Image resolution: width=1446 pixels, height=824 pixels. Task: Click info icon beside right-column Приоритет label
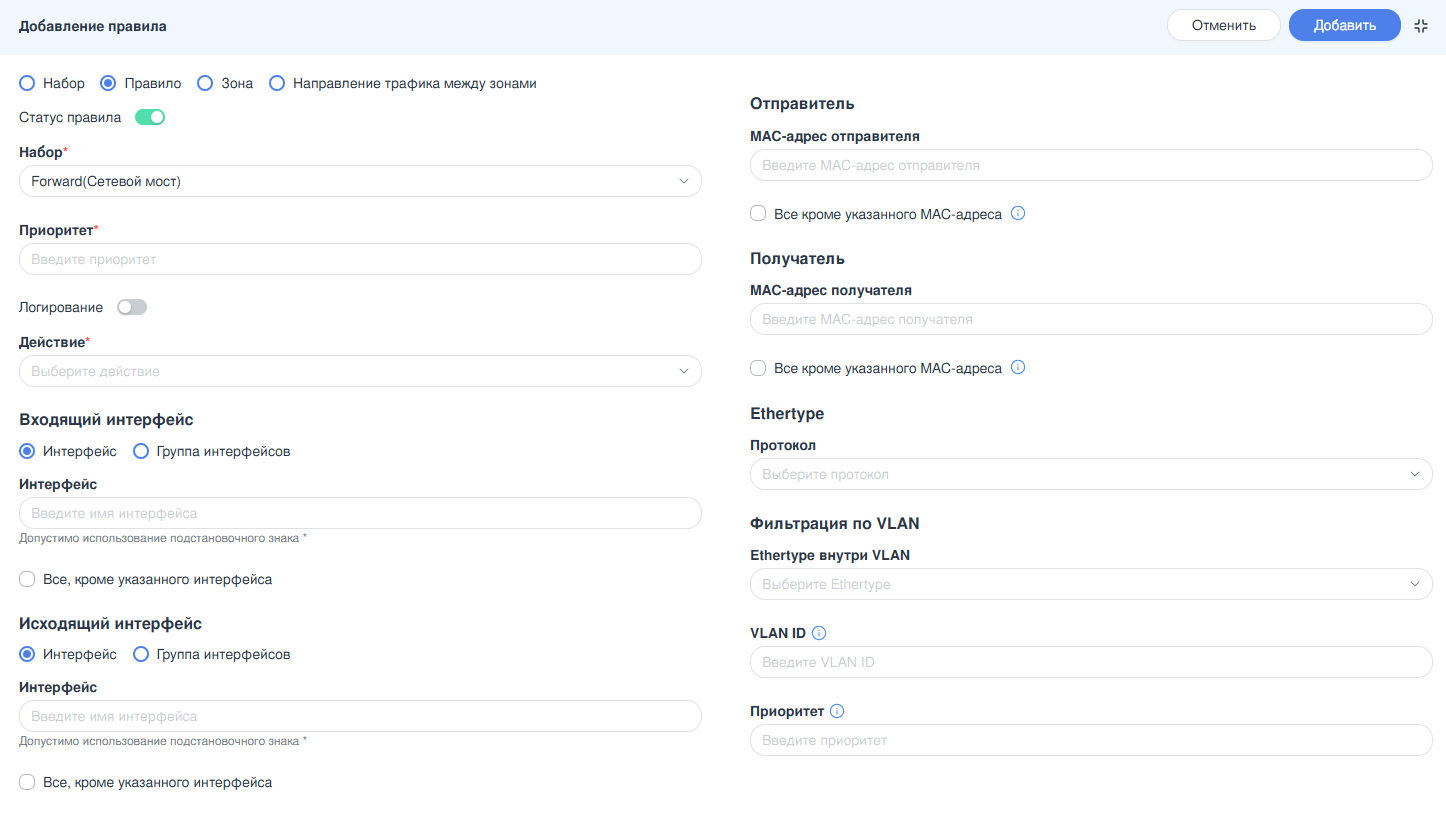click(837, 711)
